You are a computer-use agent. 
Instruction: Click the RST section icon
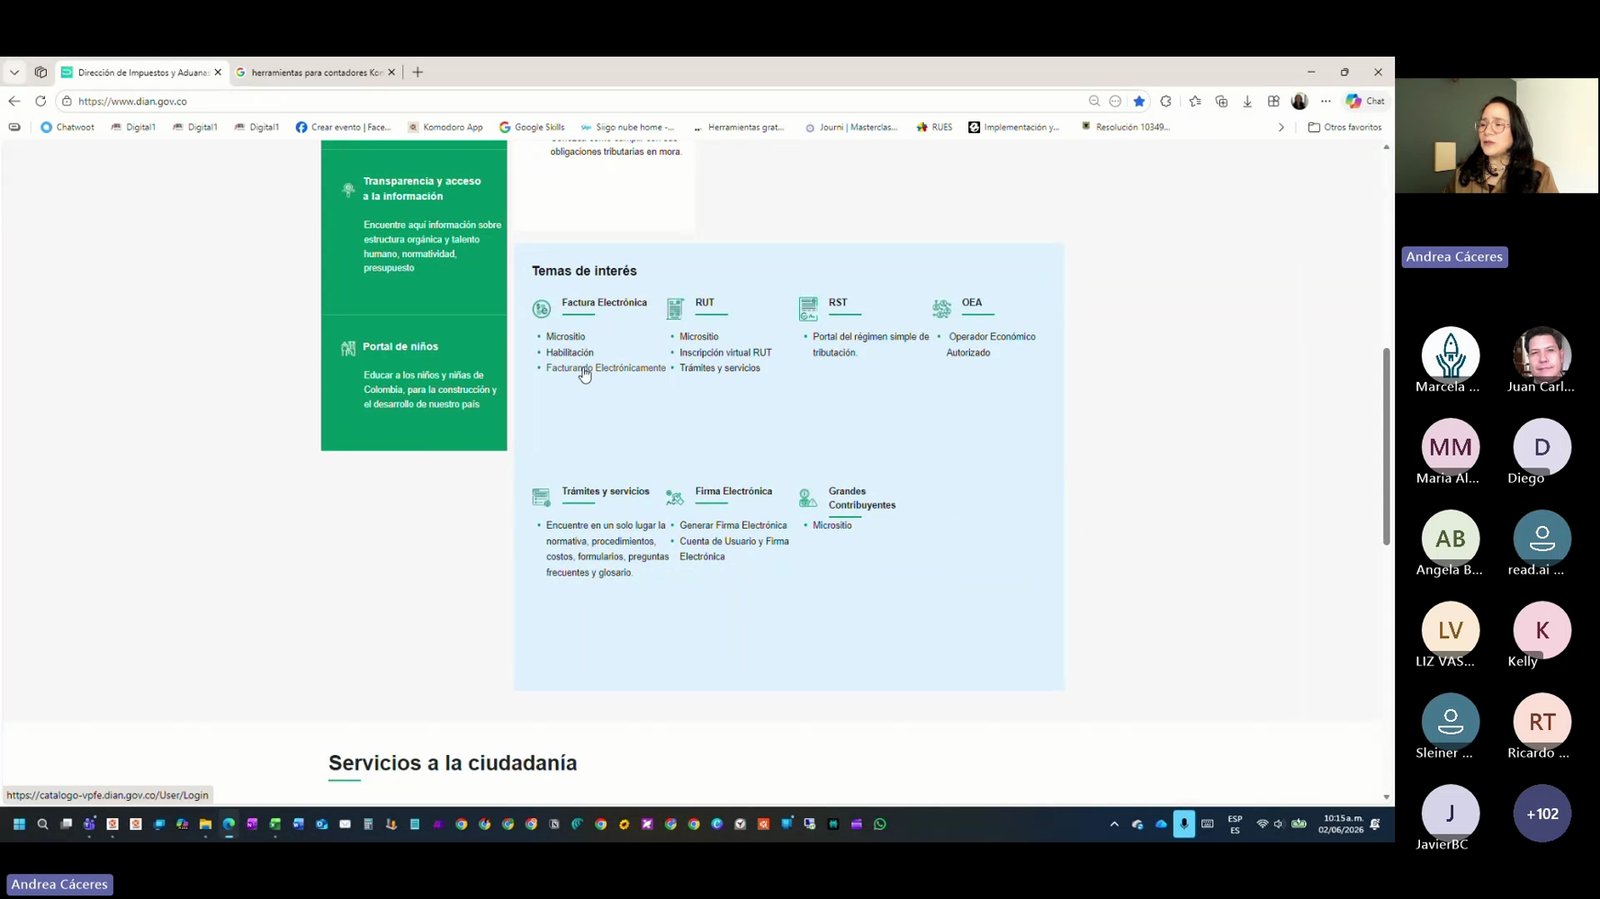pos(808,308)
